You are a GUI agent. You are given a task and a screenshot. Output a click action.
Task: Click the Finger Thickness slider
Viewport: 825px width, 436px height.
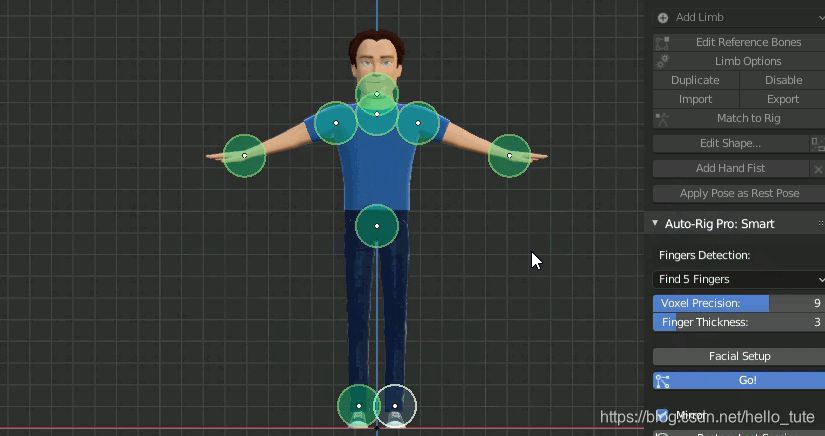[739, 322]
